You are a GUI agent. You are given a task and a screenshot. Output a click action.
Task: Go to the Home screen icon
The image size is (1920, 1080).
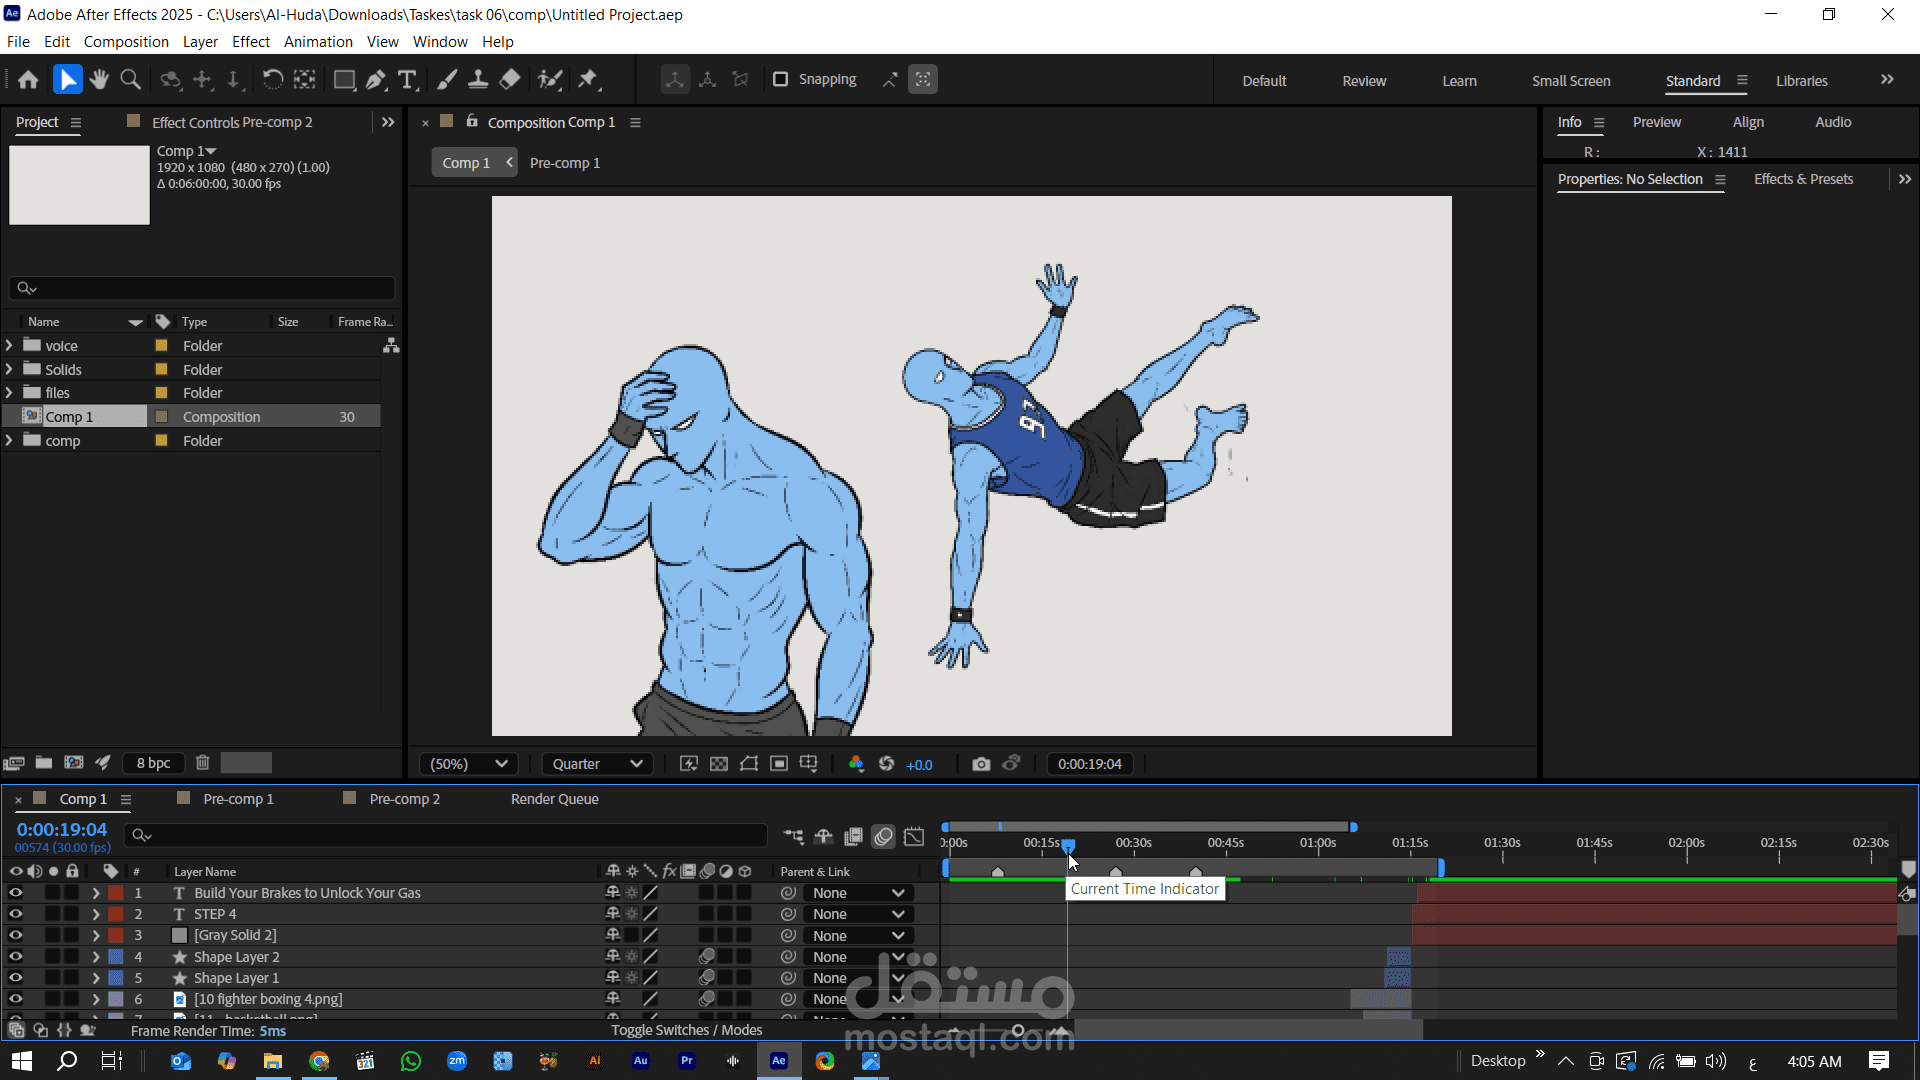point(28,80)
